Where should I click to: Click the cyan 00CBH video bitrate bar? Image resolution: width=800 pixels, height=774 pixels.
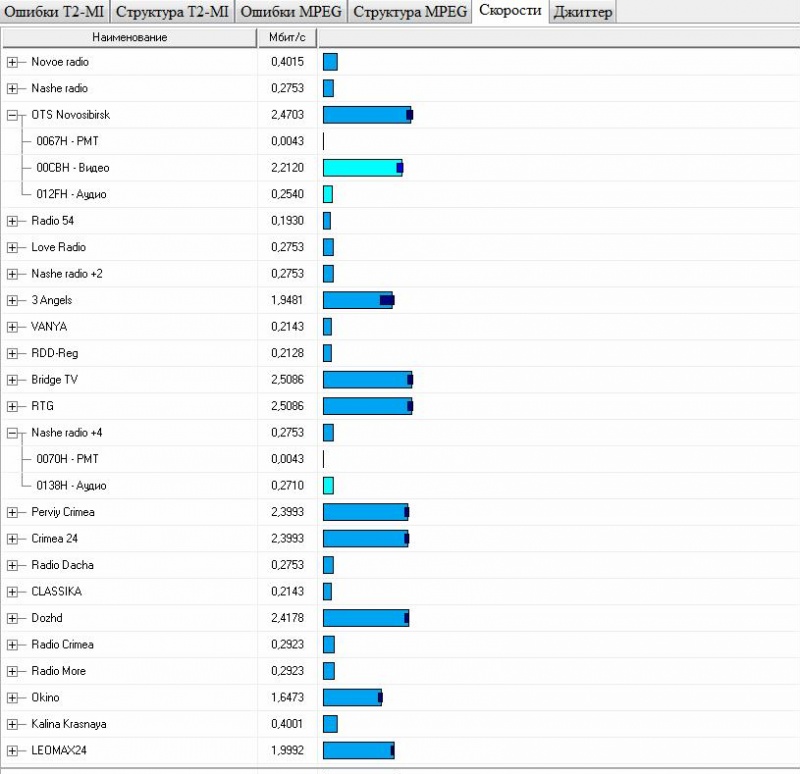click(362, 168)
